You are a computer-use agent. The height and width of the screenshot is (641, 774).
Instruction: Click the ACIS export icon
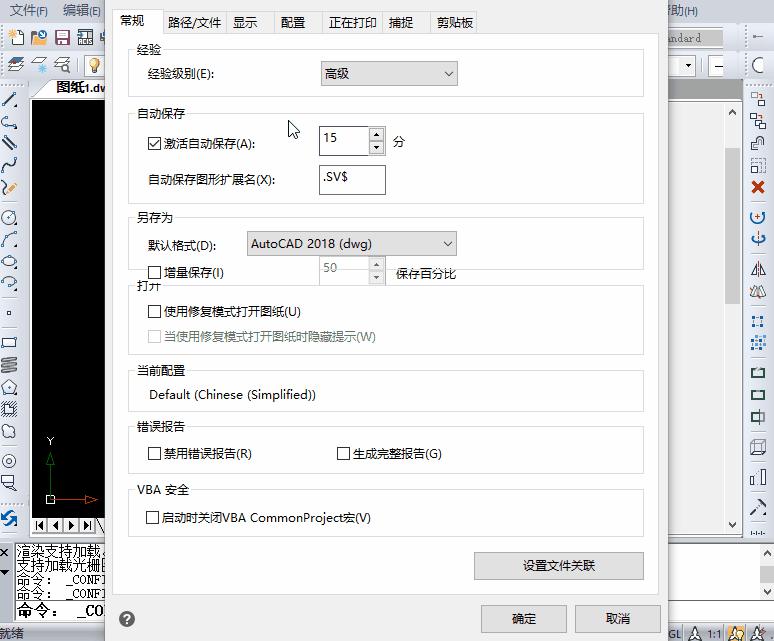85,38
